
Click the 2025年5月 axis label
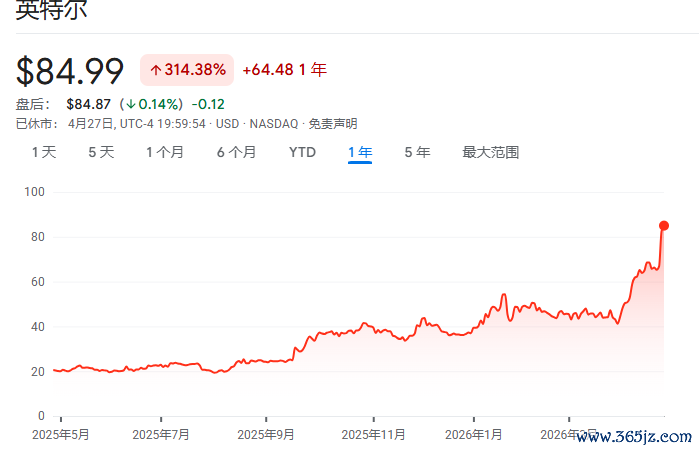click(61, 435)
